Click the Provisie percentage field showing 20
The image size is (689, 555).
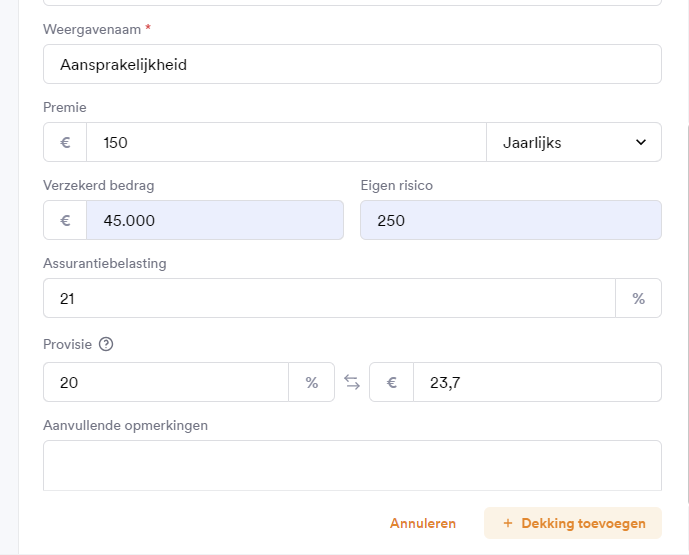click(166, 382)
